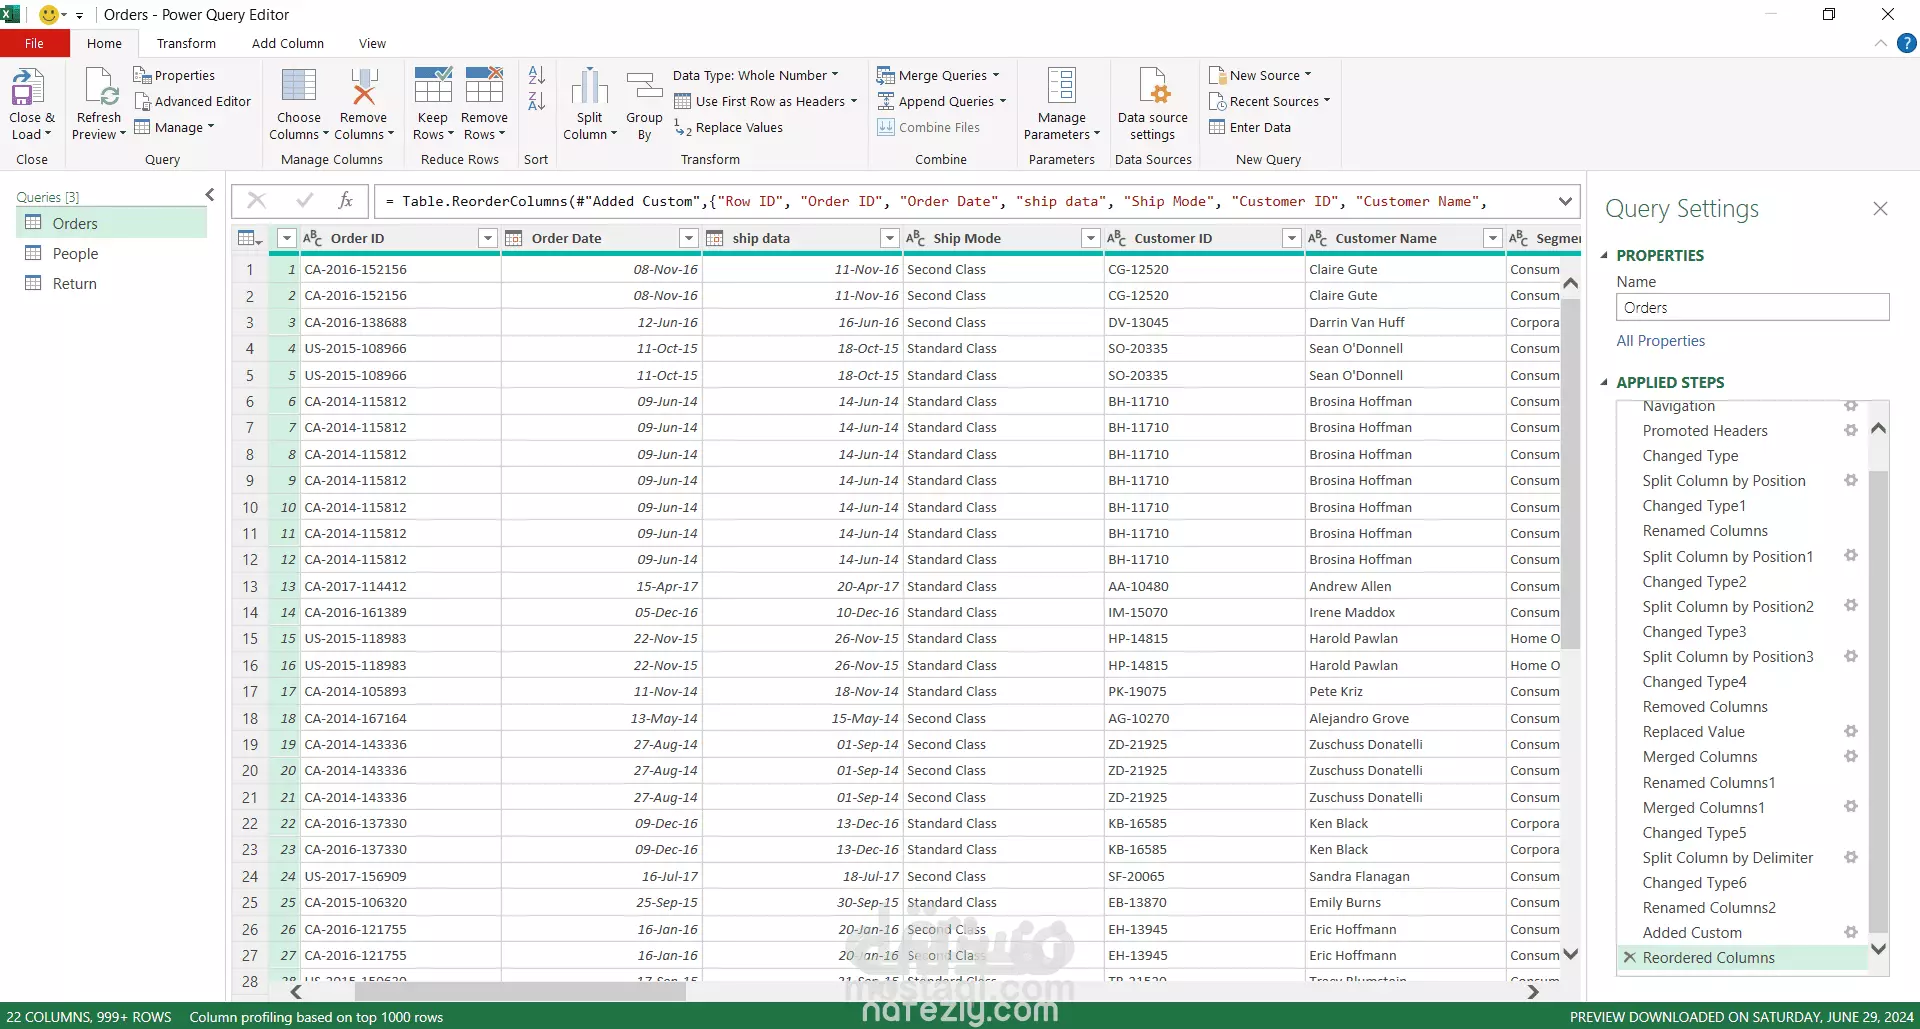
Task: Switch to the Transform ribbon tab
Action: [186, 43]
